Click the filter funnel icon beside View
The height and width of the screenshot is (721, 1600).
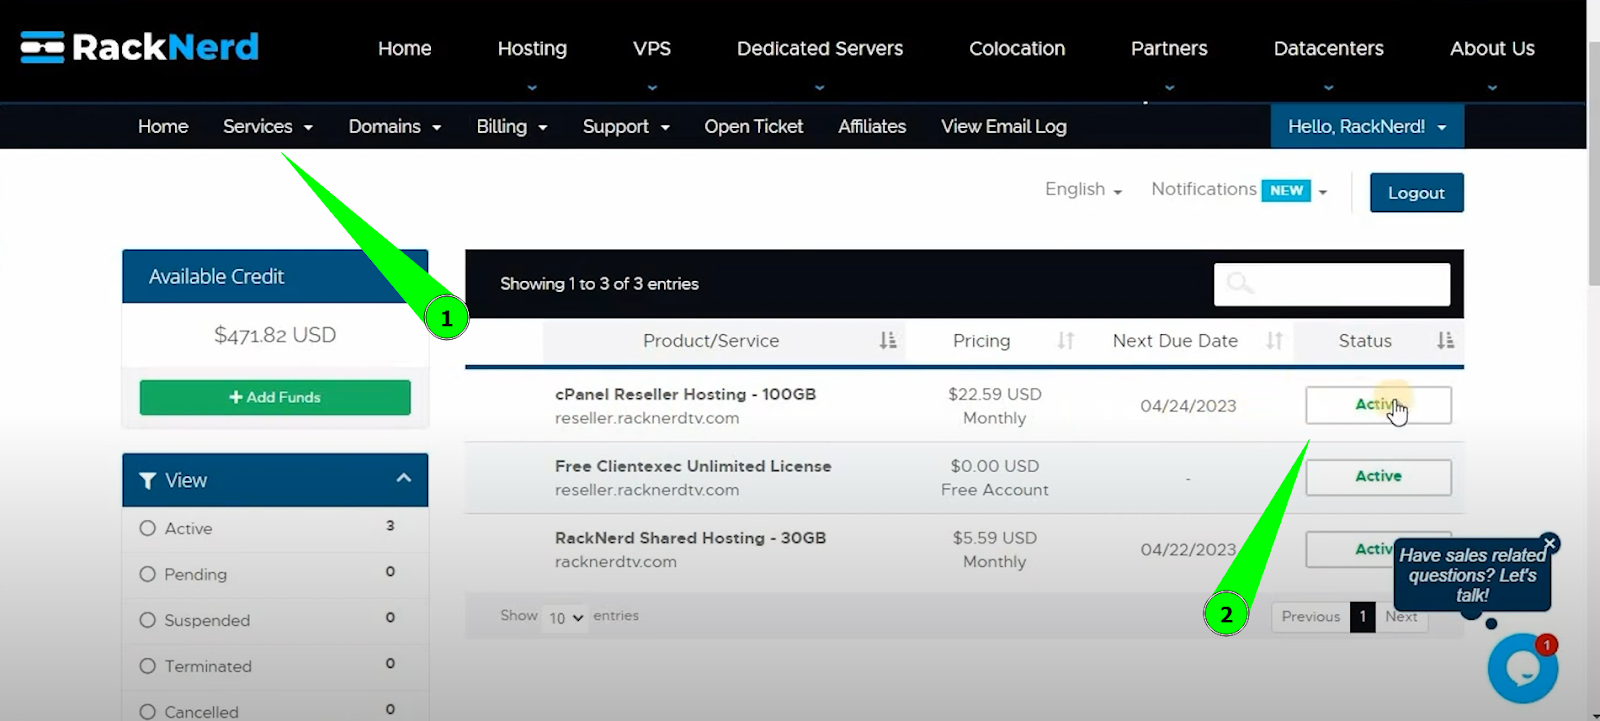[148, 481]
